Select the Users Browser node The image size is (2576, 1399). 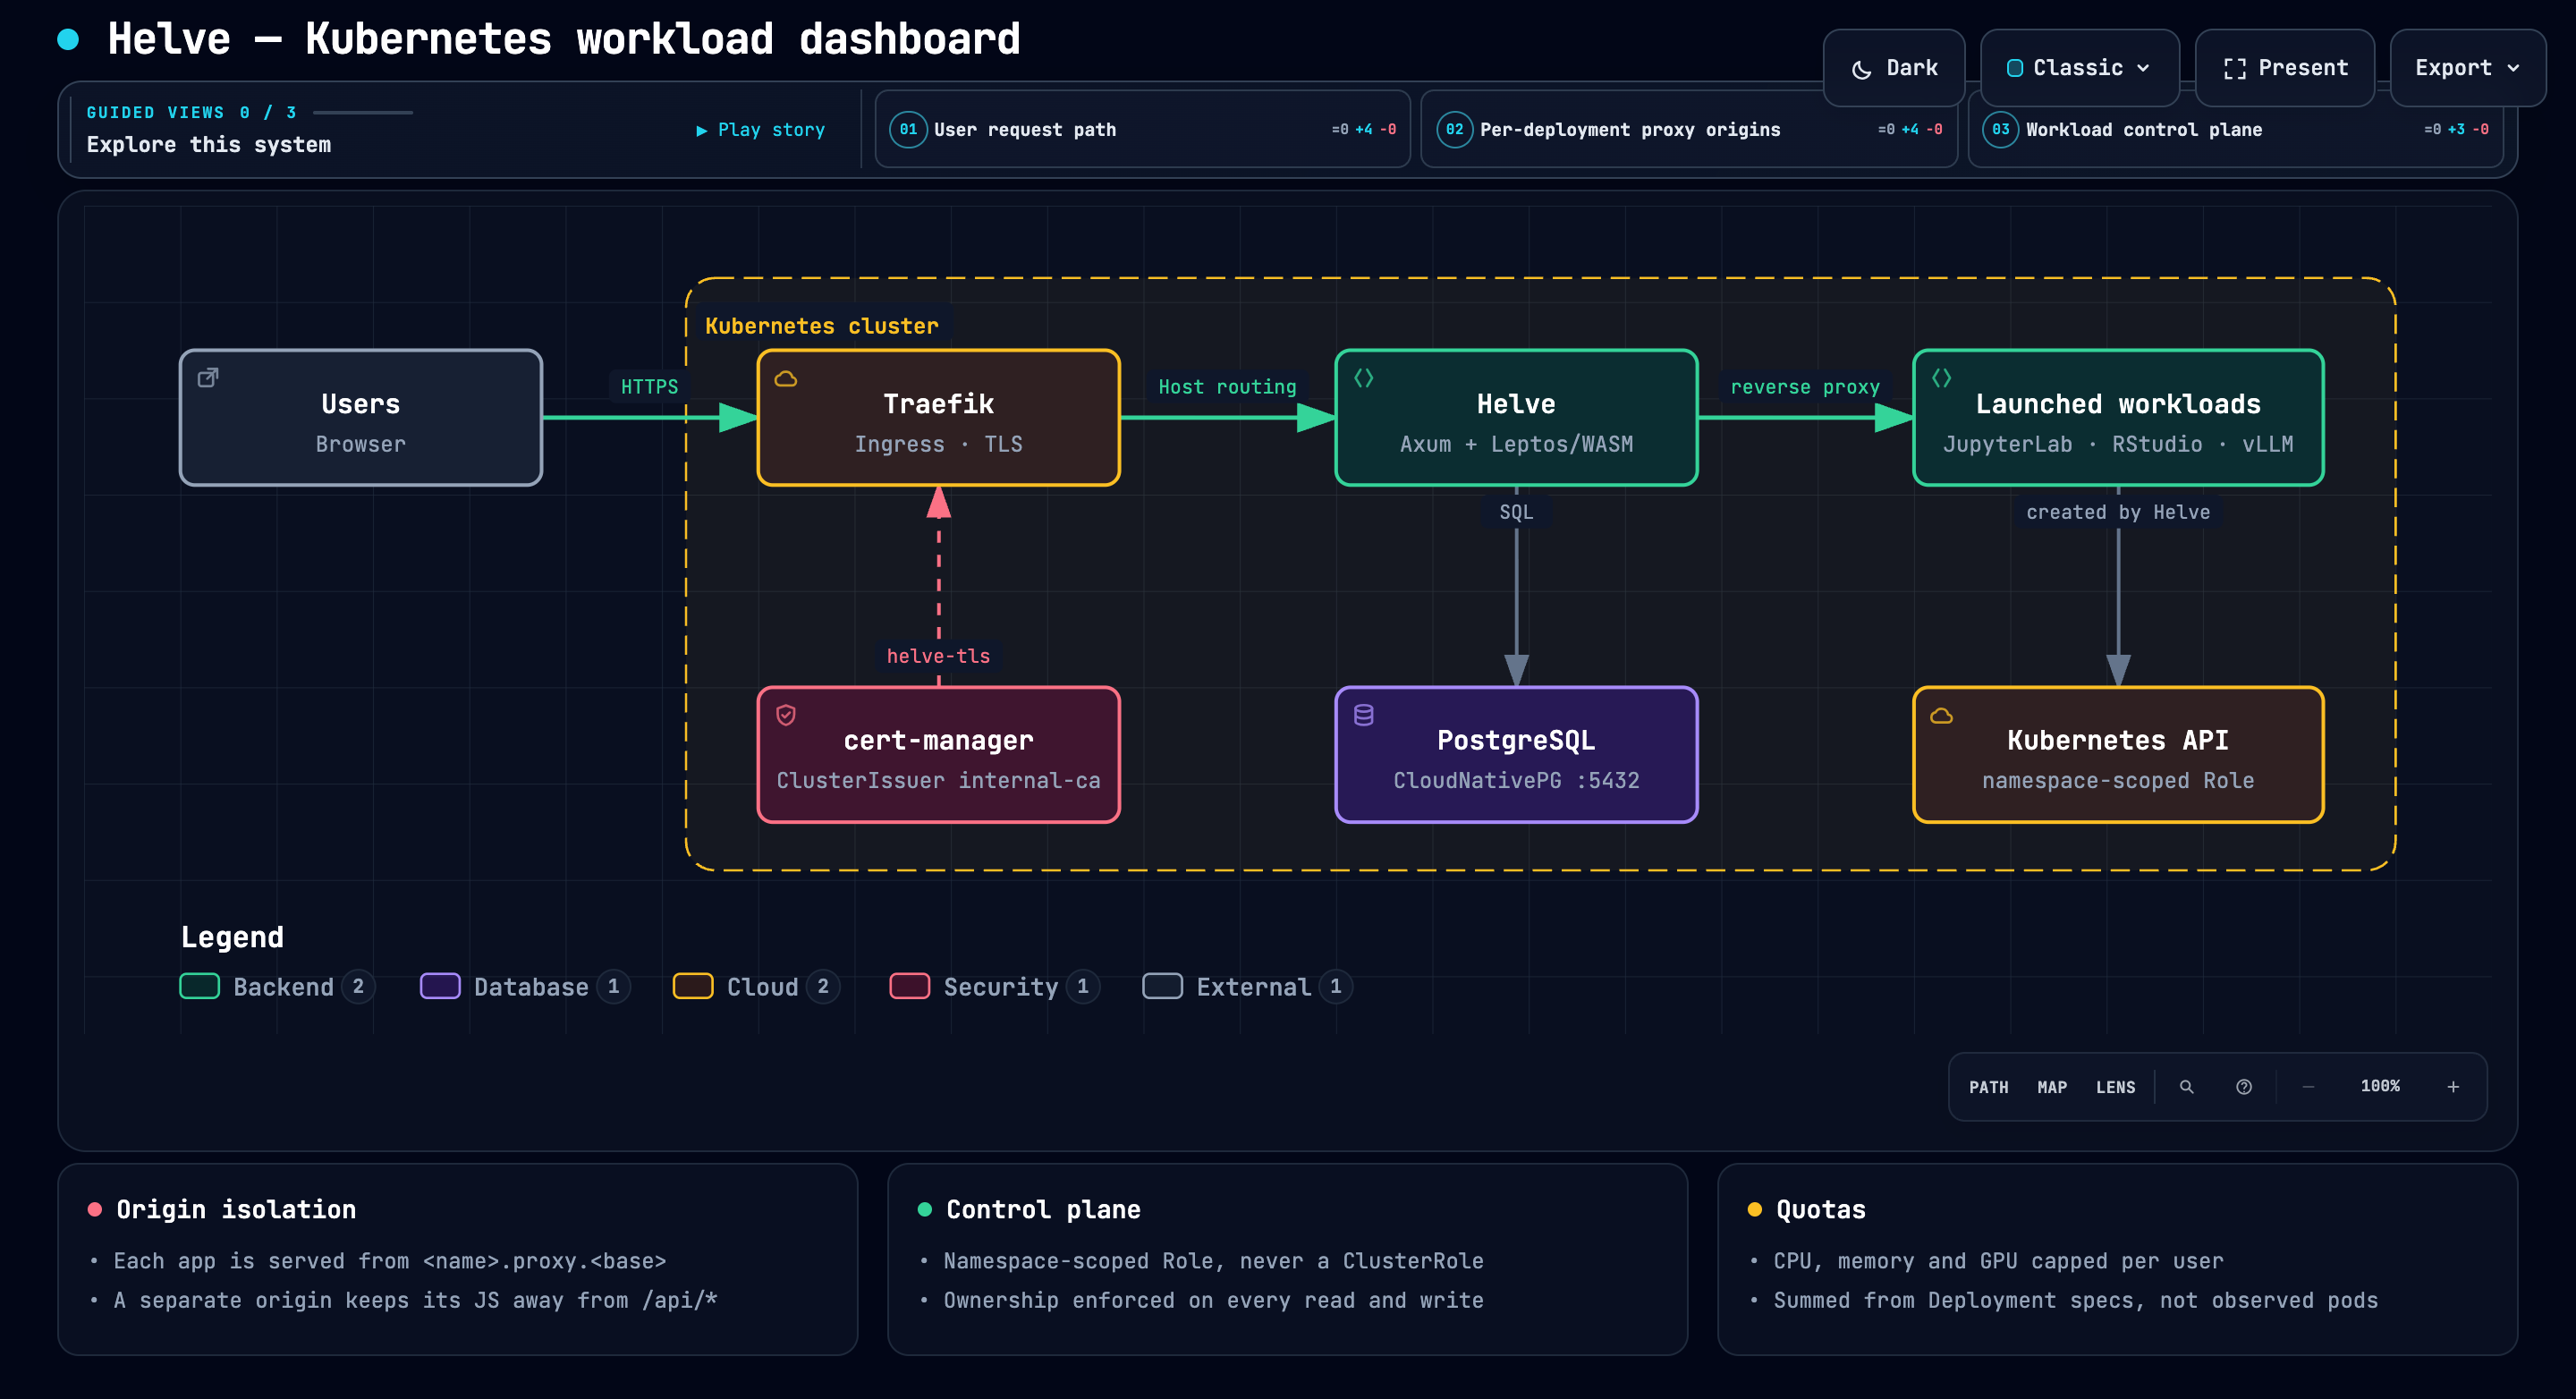(x=361, y=418)
